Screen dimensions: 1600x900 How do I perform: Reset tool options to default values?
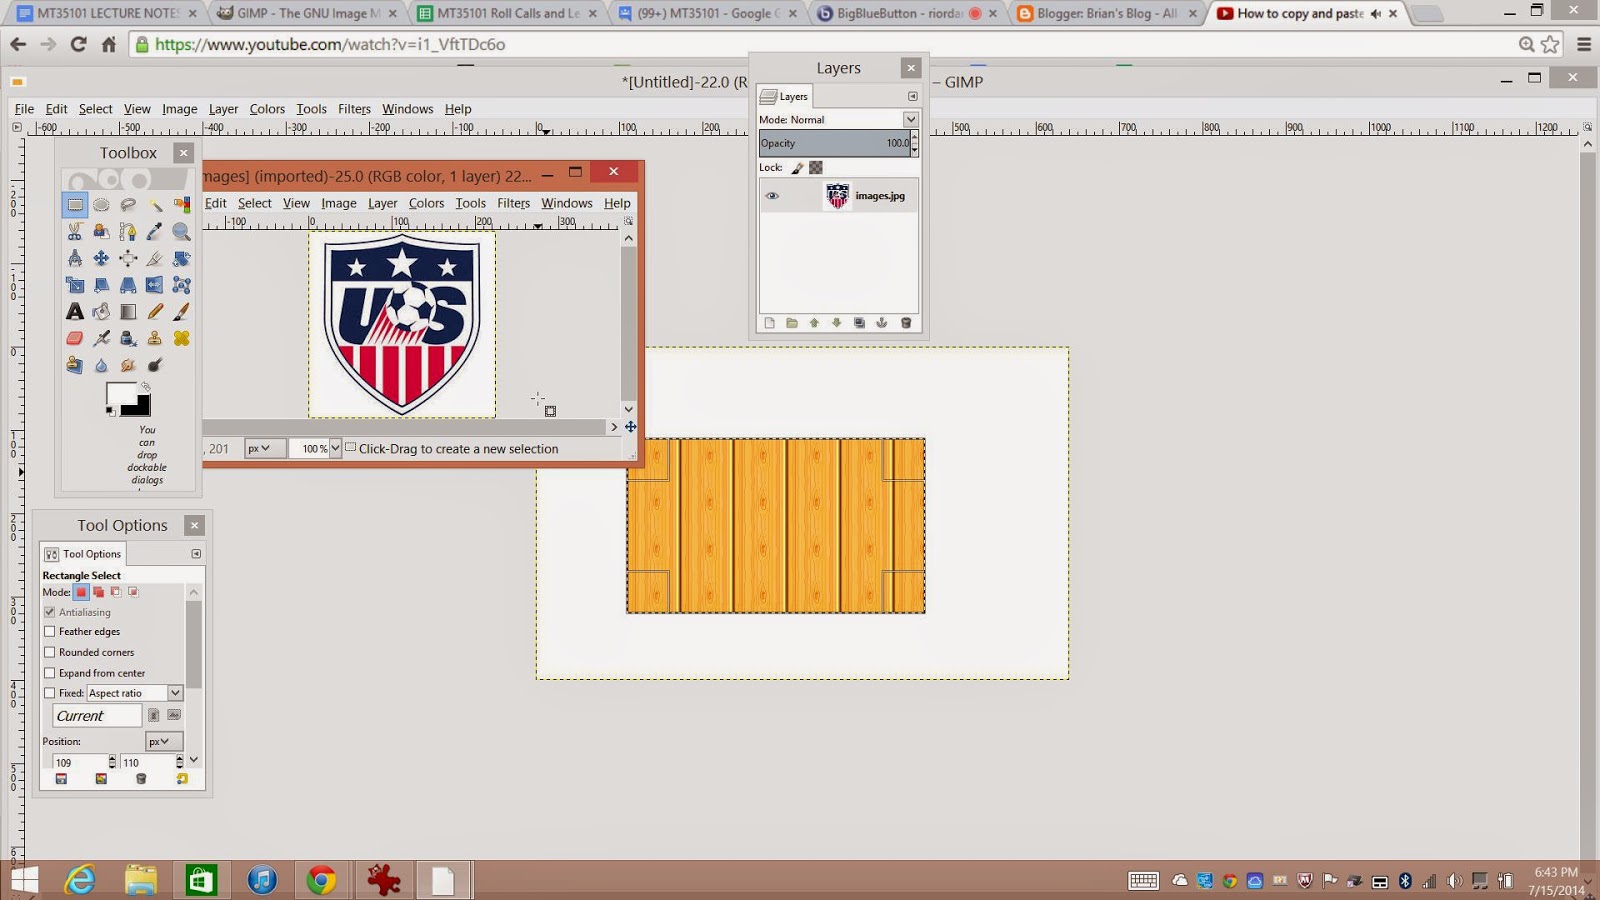click(x=182, y=779)
